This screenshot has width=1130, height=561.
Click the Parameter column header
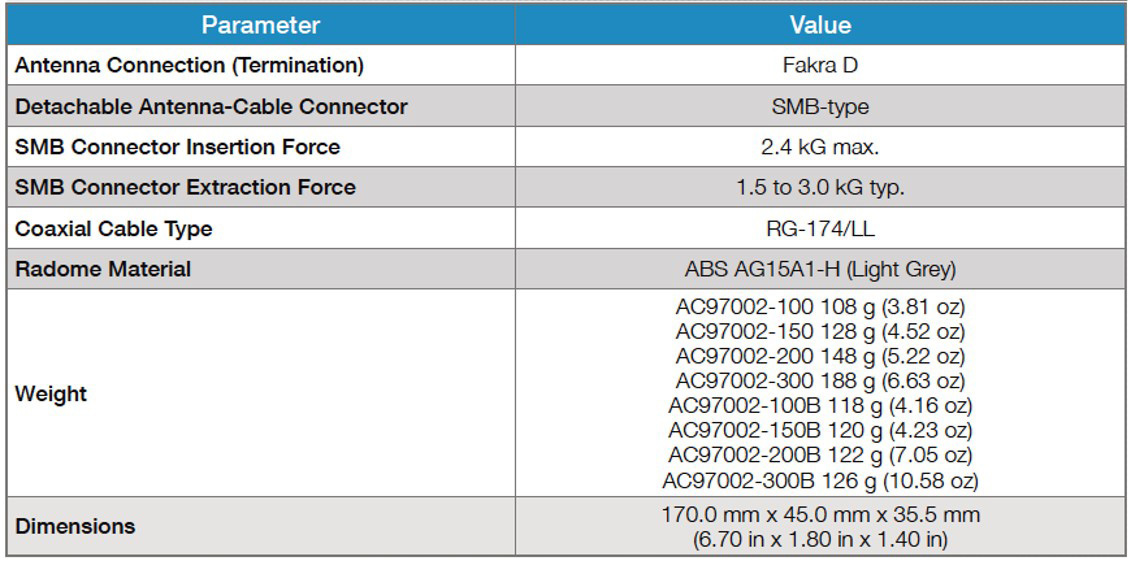261,25
